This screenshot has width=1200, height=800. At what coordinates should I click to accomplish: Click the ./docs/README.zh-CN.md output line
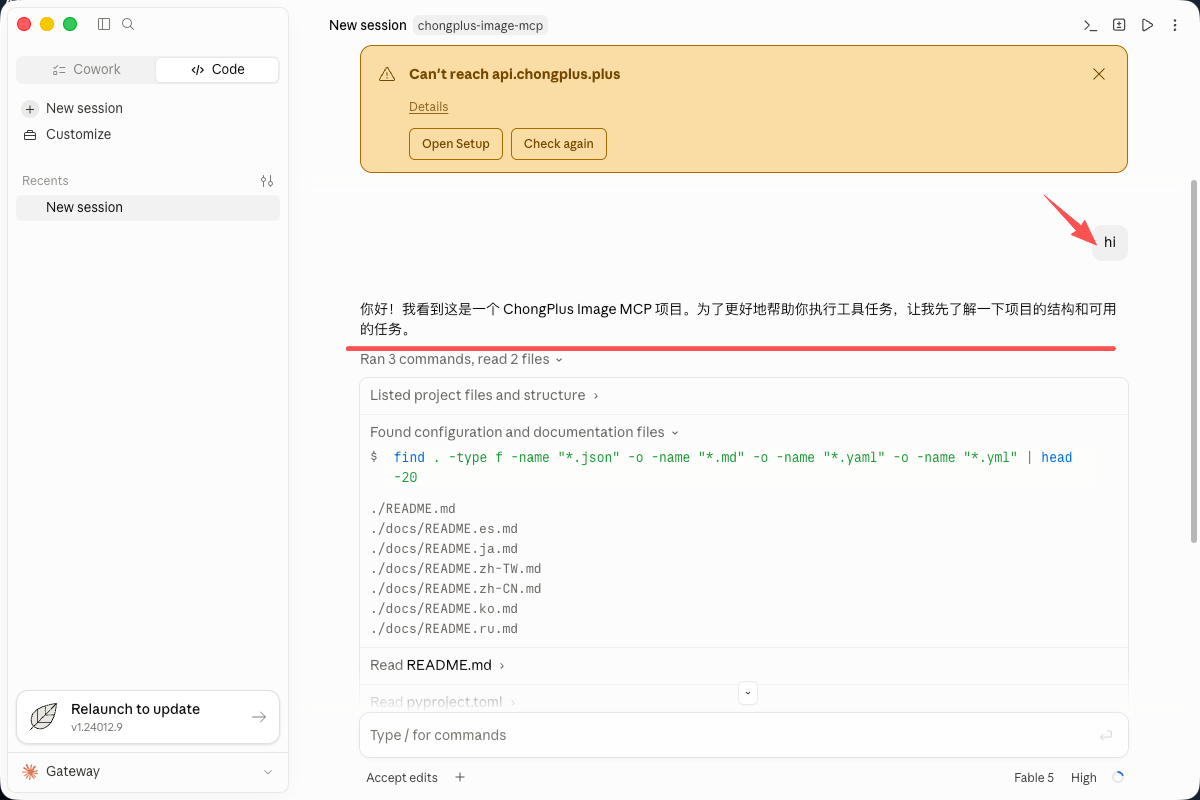coord(456,589)
